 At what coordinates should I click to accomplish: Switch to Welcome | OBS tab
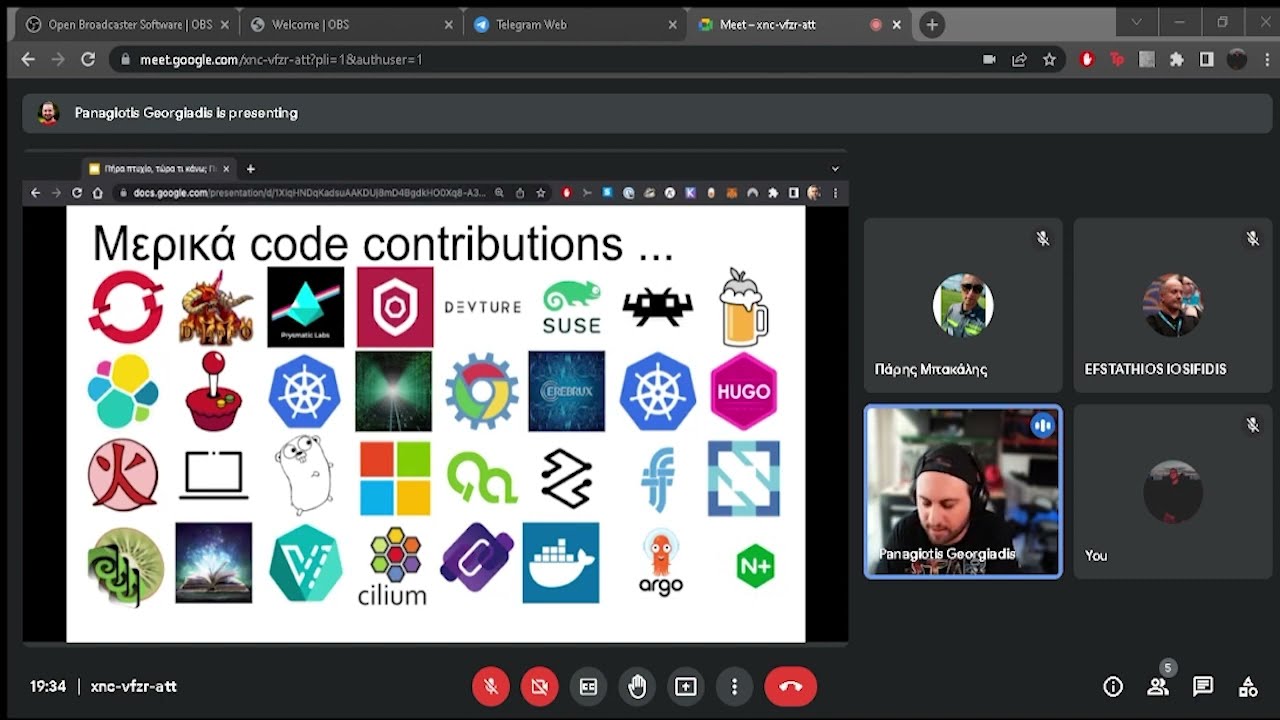coord(350,25)
